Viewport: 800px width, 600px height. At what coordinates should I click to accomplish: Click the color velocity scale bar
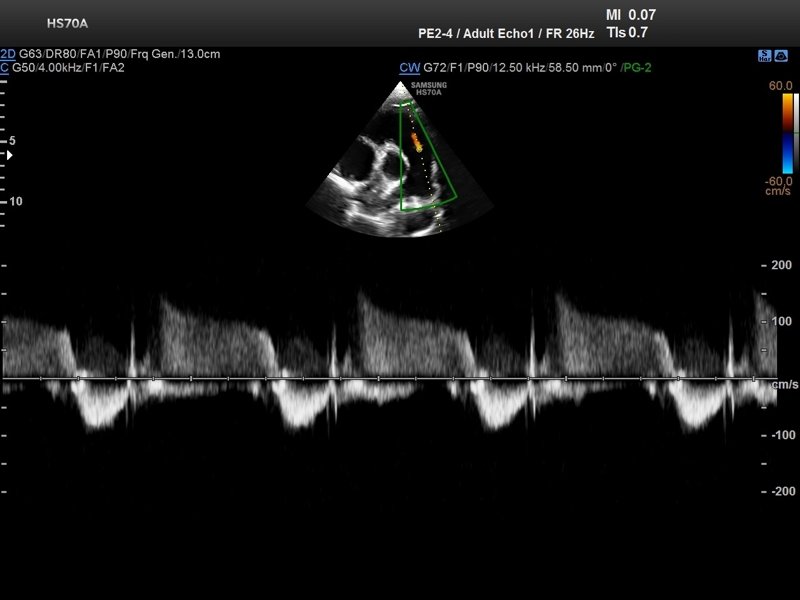pos(788,134)
